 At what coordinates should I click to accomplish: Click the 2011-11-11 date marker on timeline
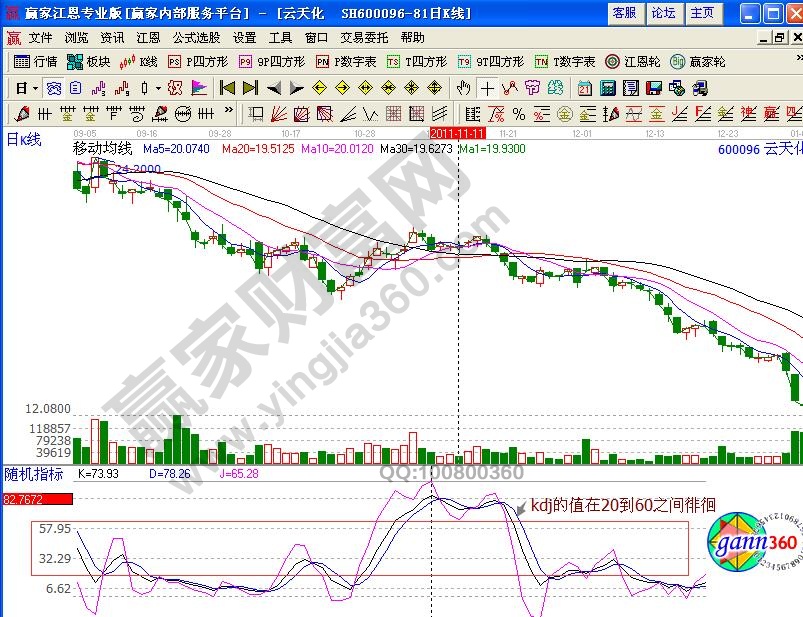(457, 132)
